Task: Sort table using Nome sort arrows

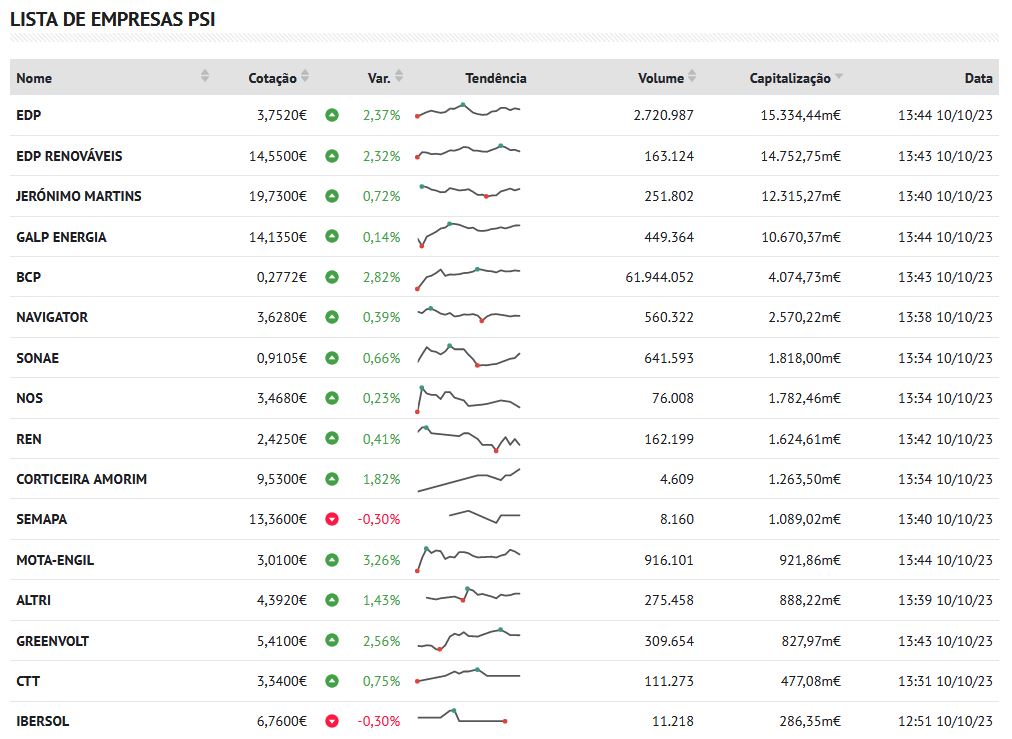Action: 205,77
